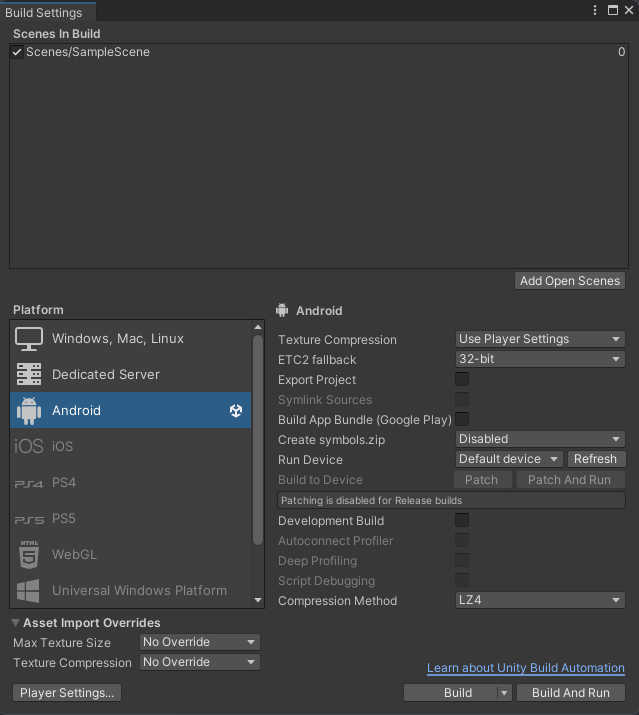Enable the Development Build checkbox
The height and width of the screenshot is (715, 639).
tap(462, 520)
